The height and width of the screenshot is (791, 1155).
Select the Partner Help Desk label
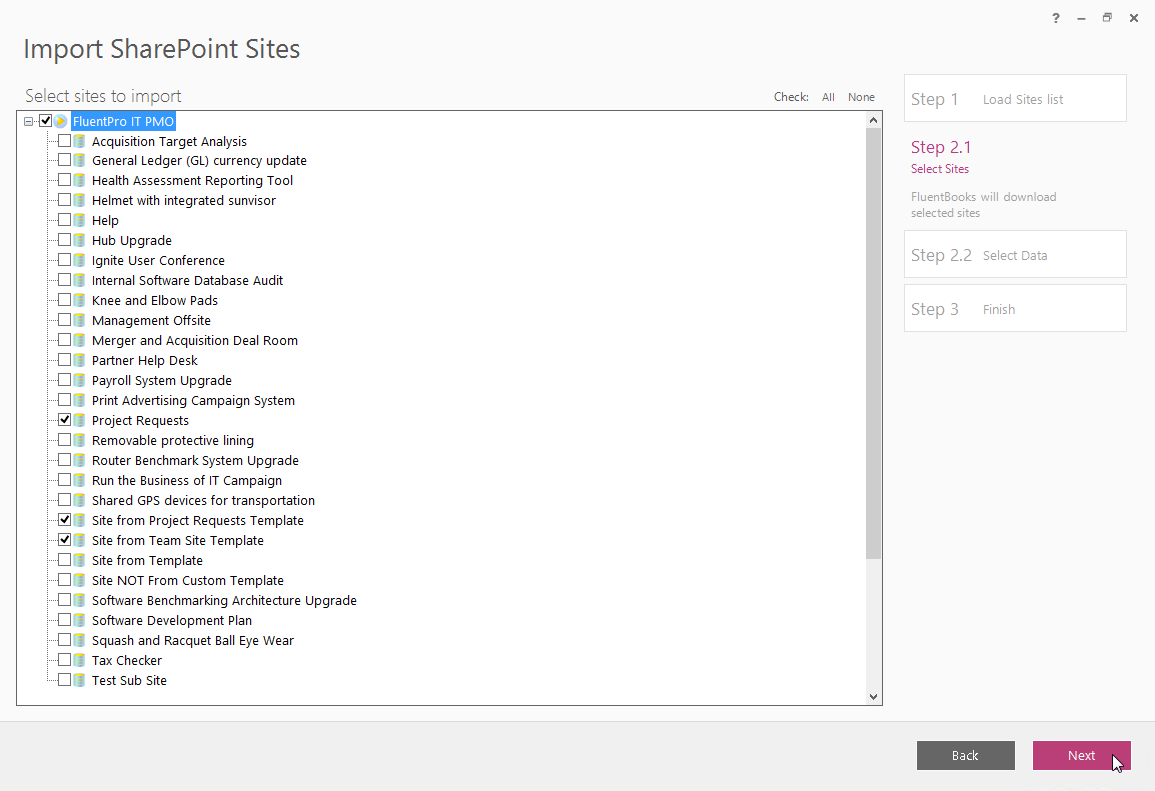(144, 360)
